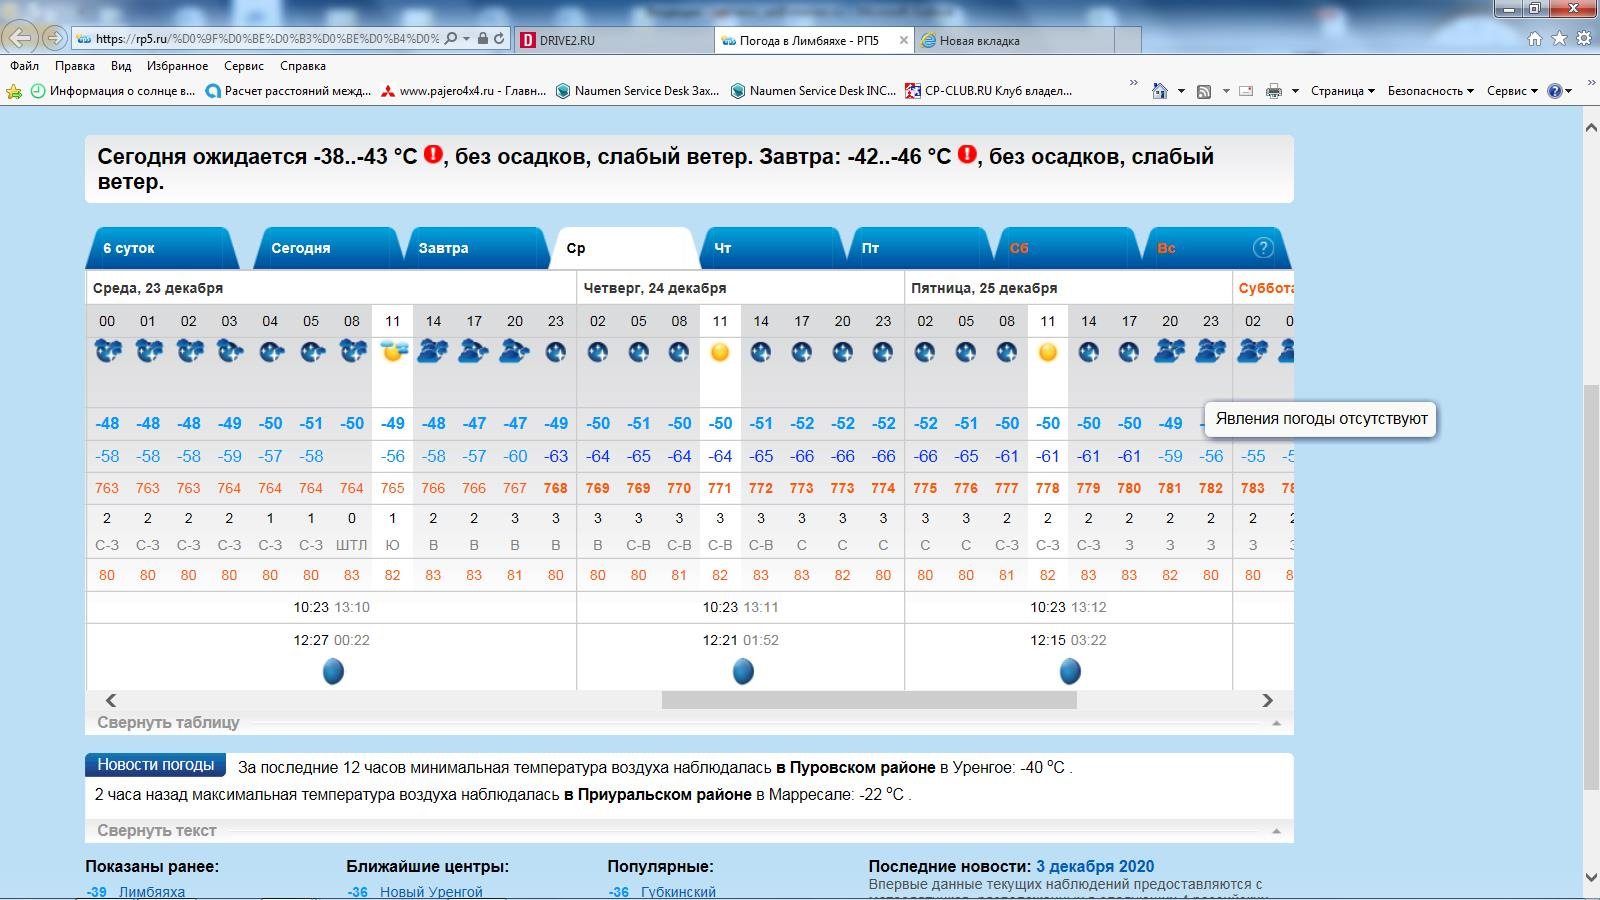This screenshot has width=1600, height=900.
Task: Open the Безопасность dropdown menu
Action: (x=1430, y=91)
